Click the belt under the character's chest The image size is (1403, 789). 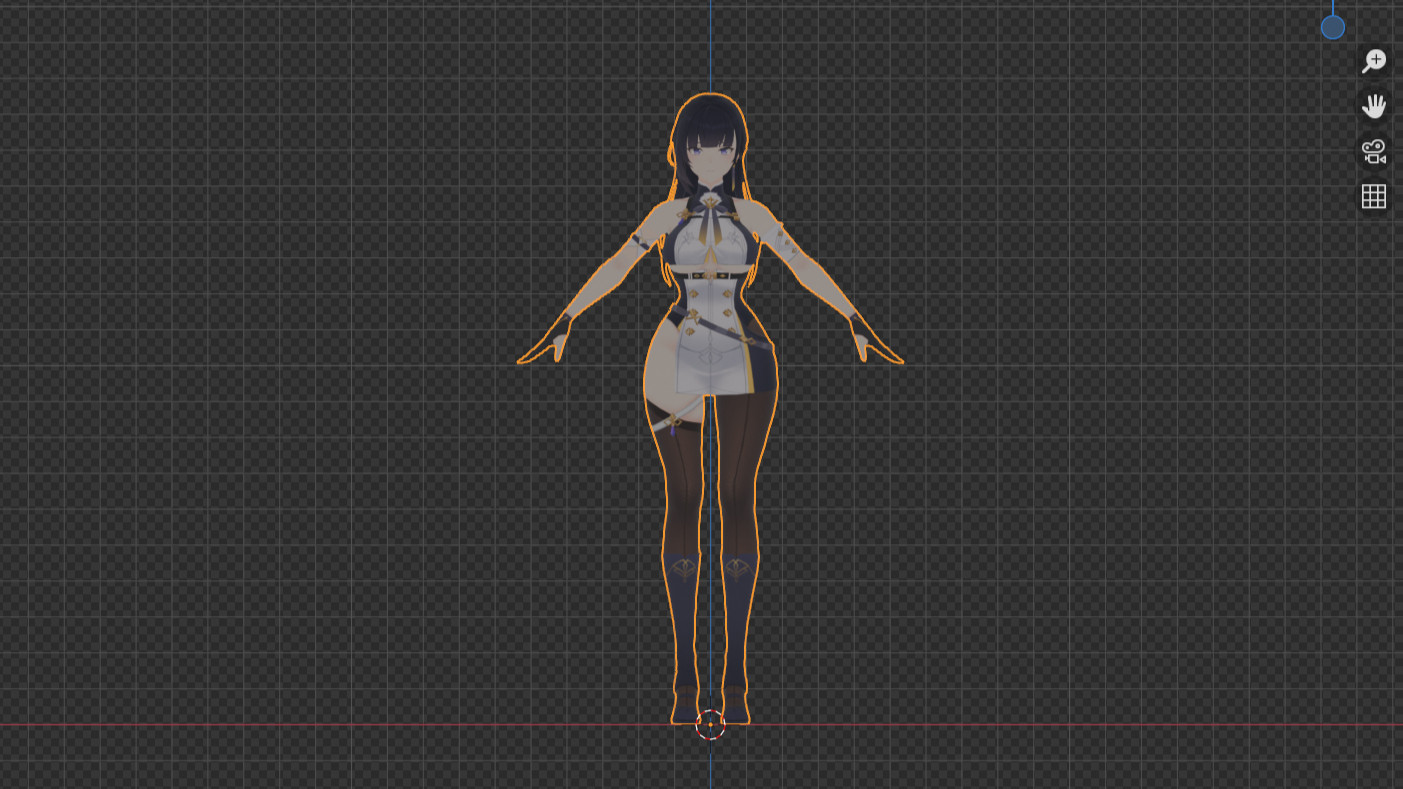pyautogui.click(x=710, y=275)
